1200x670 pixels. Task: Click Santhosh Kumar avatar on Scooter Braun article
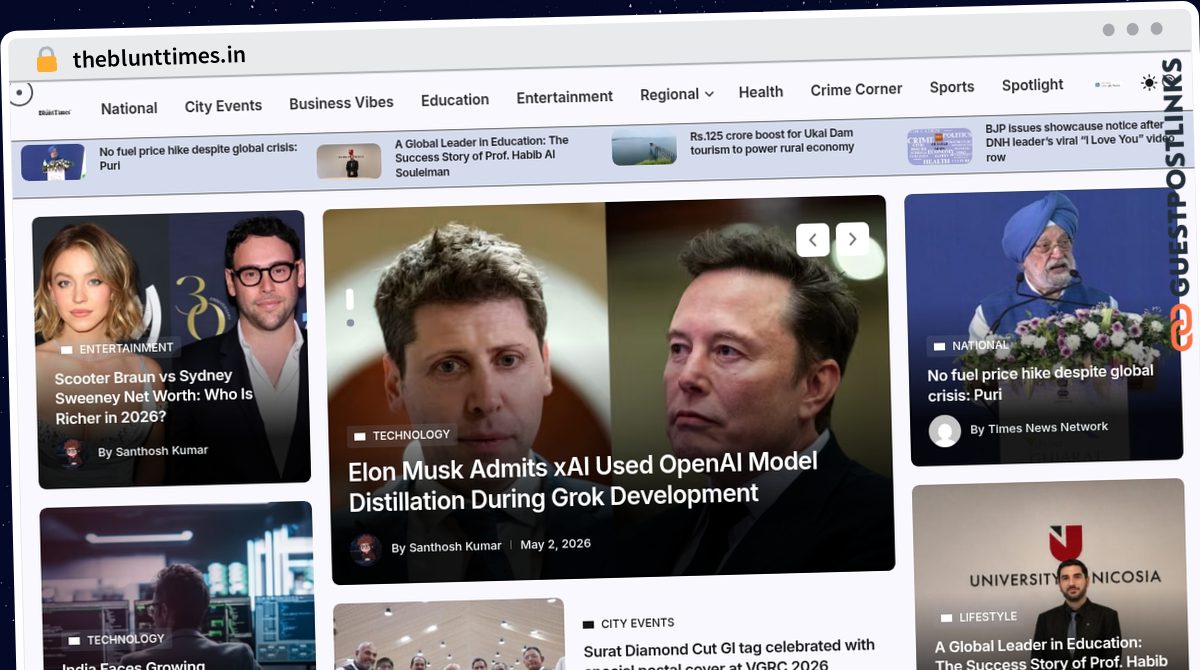tap(72, 453)
